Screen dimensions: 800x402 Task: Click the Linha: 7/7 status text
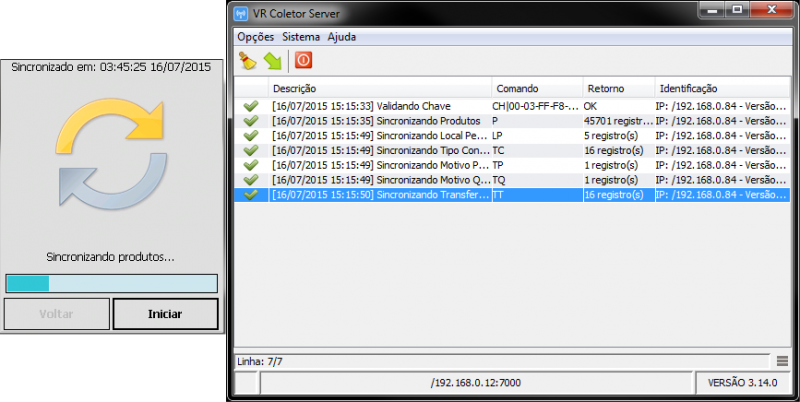260,362
